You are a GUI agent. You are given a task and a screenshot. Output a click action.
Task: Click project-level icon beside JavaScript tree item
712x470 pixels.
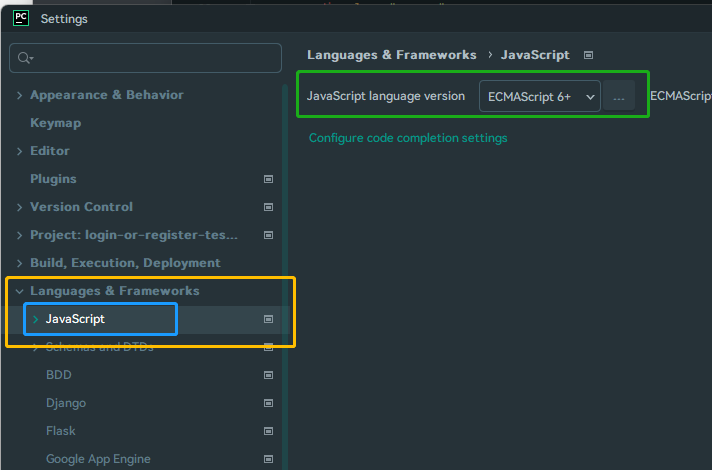click(268, 319)
